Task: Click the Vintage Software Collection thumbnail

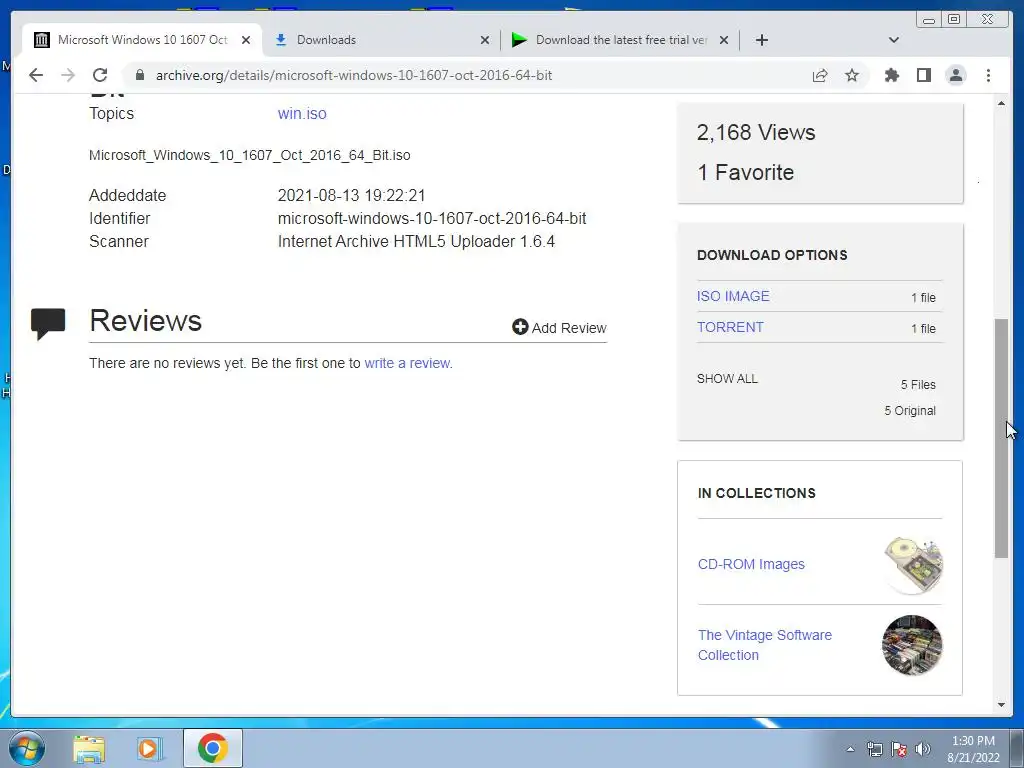Action: pyautogui.click(x=912, y=645)
